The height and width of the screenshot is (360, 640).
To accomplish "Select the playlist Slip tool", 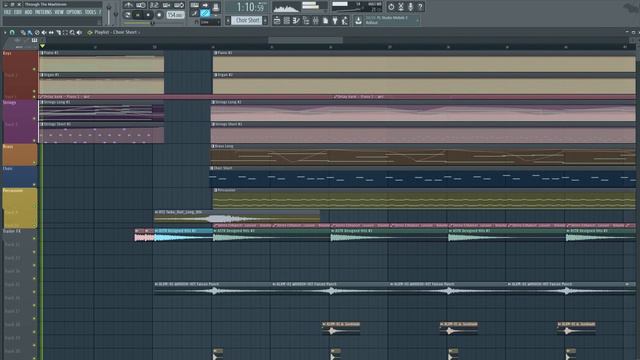I will 51,32.
